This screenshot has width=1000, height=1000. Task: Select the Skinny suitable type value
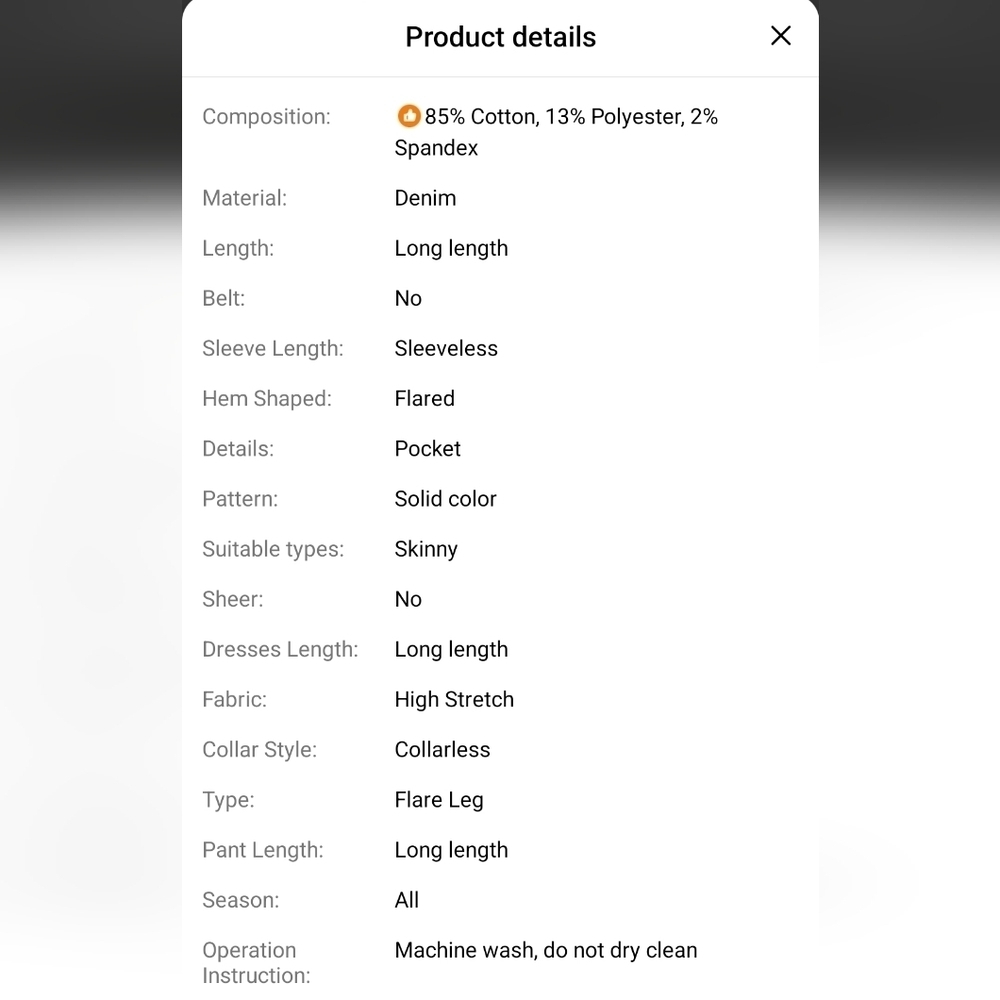(x=426, y=549)
